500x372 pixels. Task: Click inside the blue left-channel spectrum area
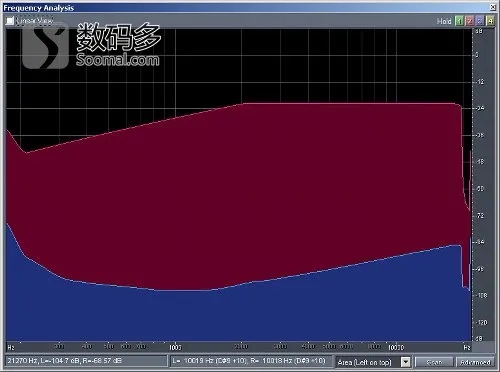click(233, 317)
